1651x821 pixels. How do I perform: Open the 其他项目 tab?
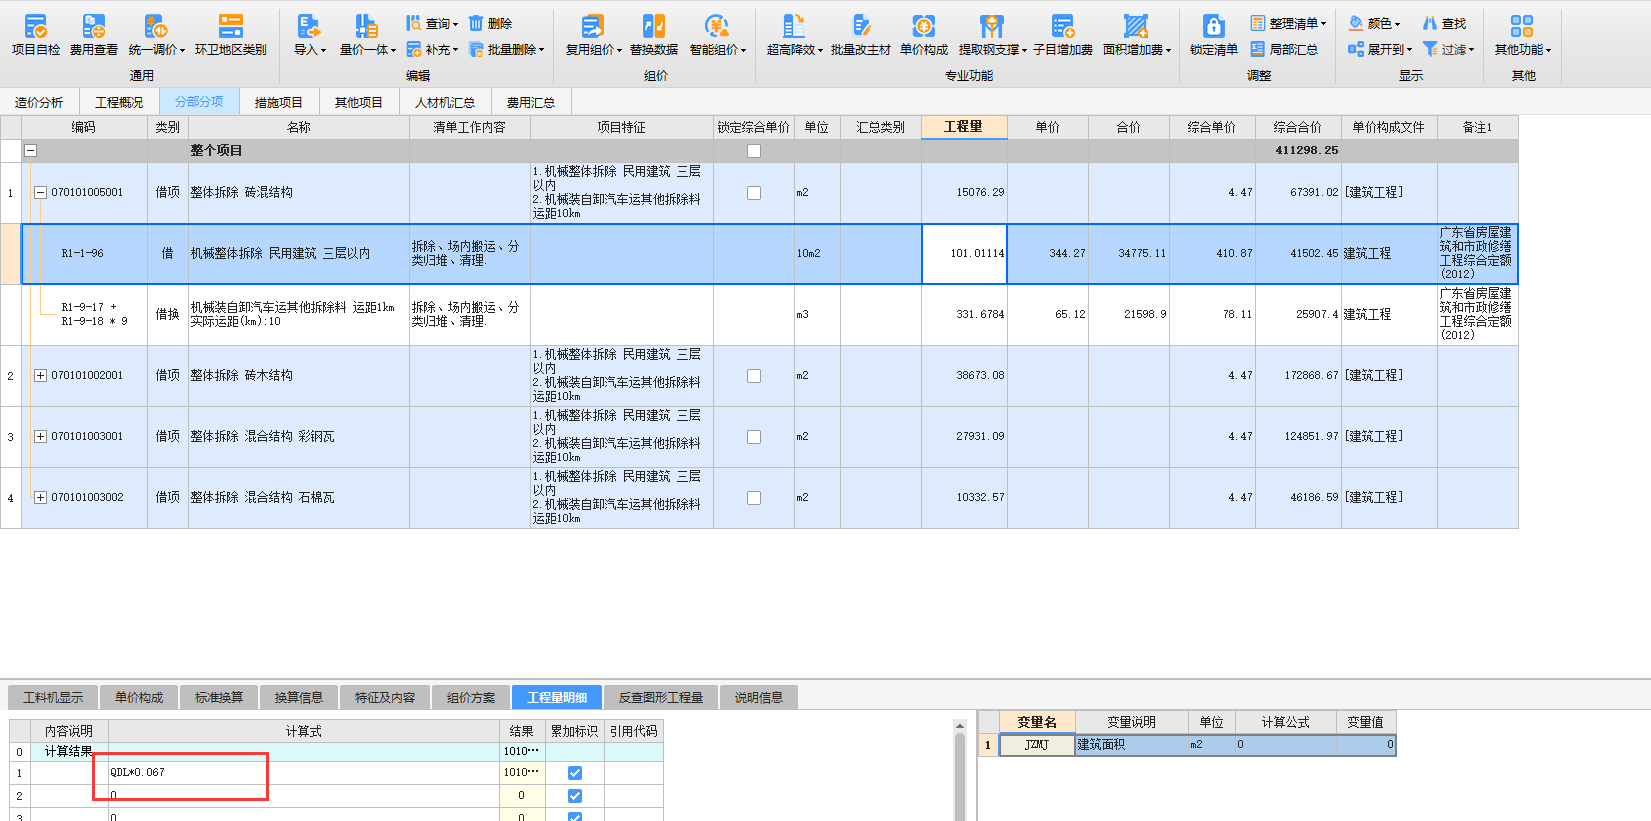(x=359, y=102)
